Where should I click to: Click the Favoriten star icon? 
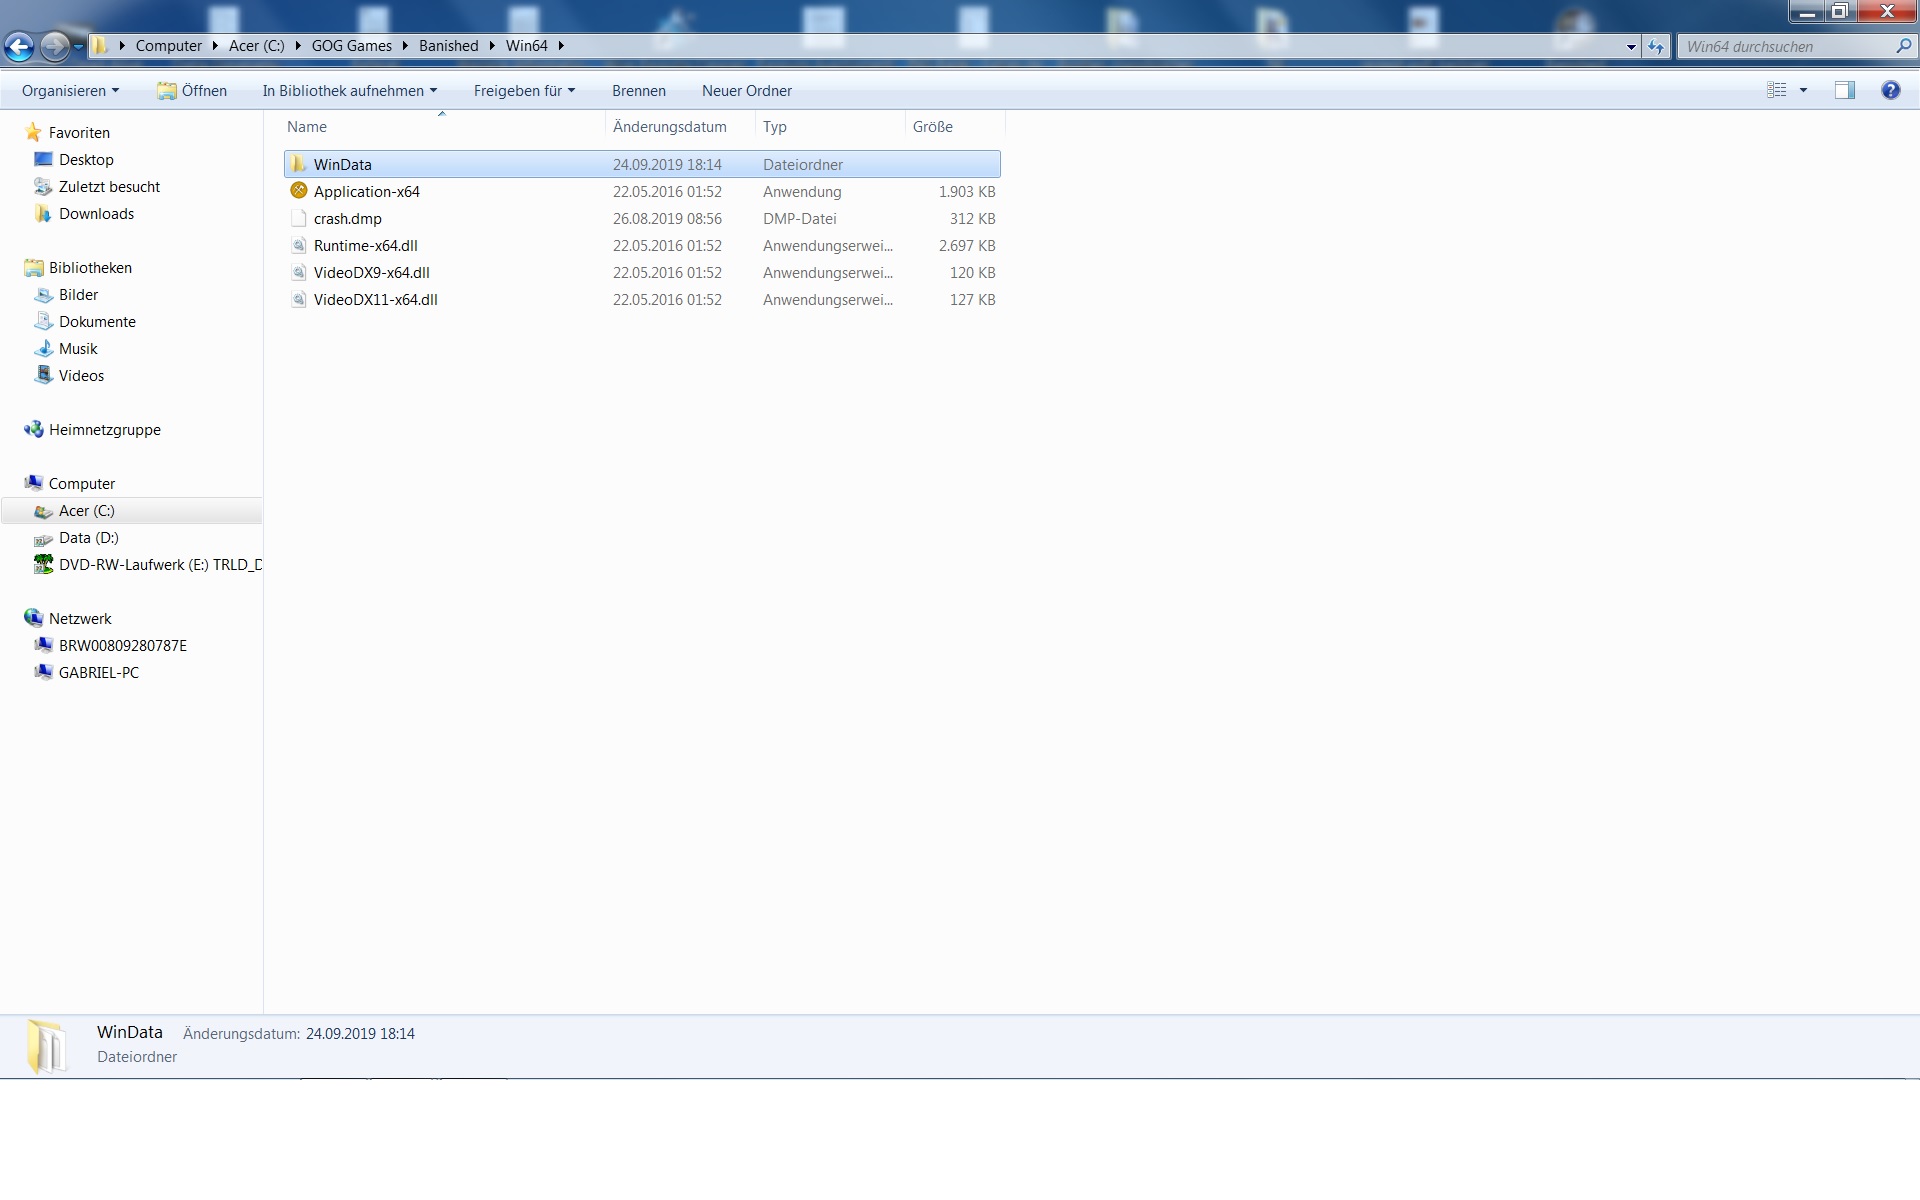(x=34, y=132)
